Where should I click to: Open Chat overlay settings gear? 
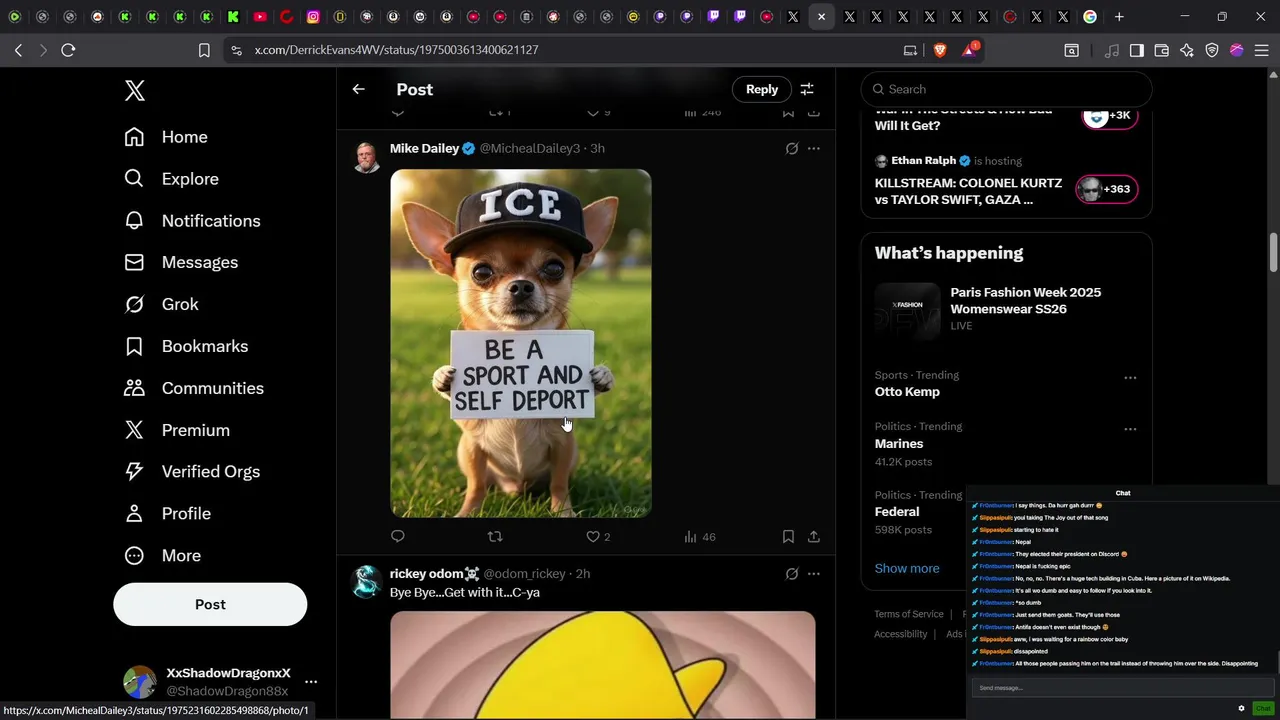click(x=1241, y=708)
